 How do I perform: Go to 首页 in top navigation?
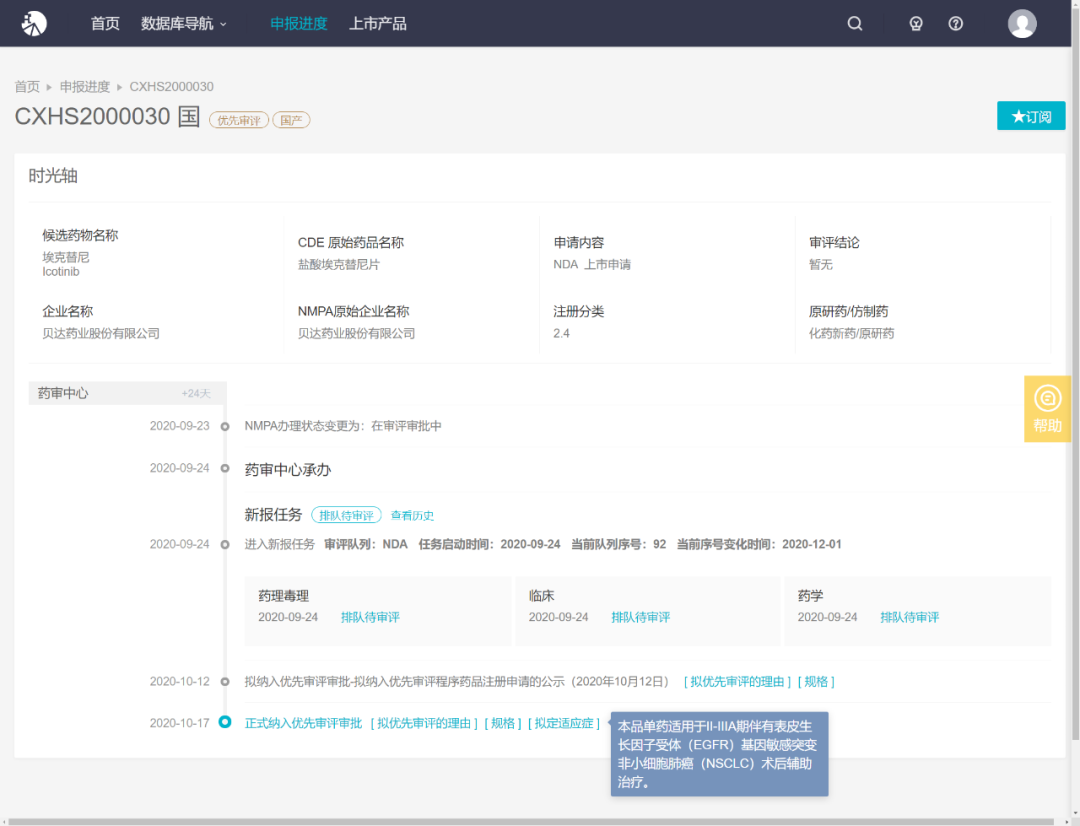(105, 23)
